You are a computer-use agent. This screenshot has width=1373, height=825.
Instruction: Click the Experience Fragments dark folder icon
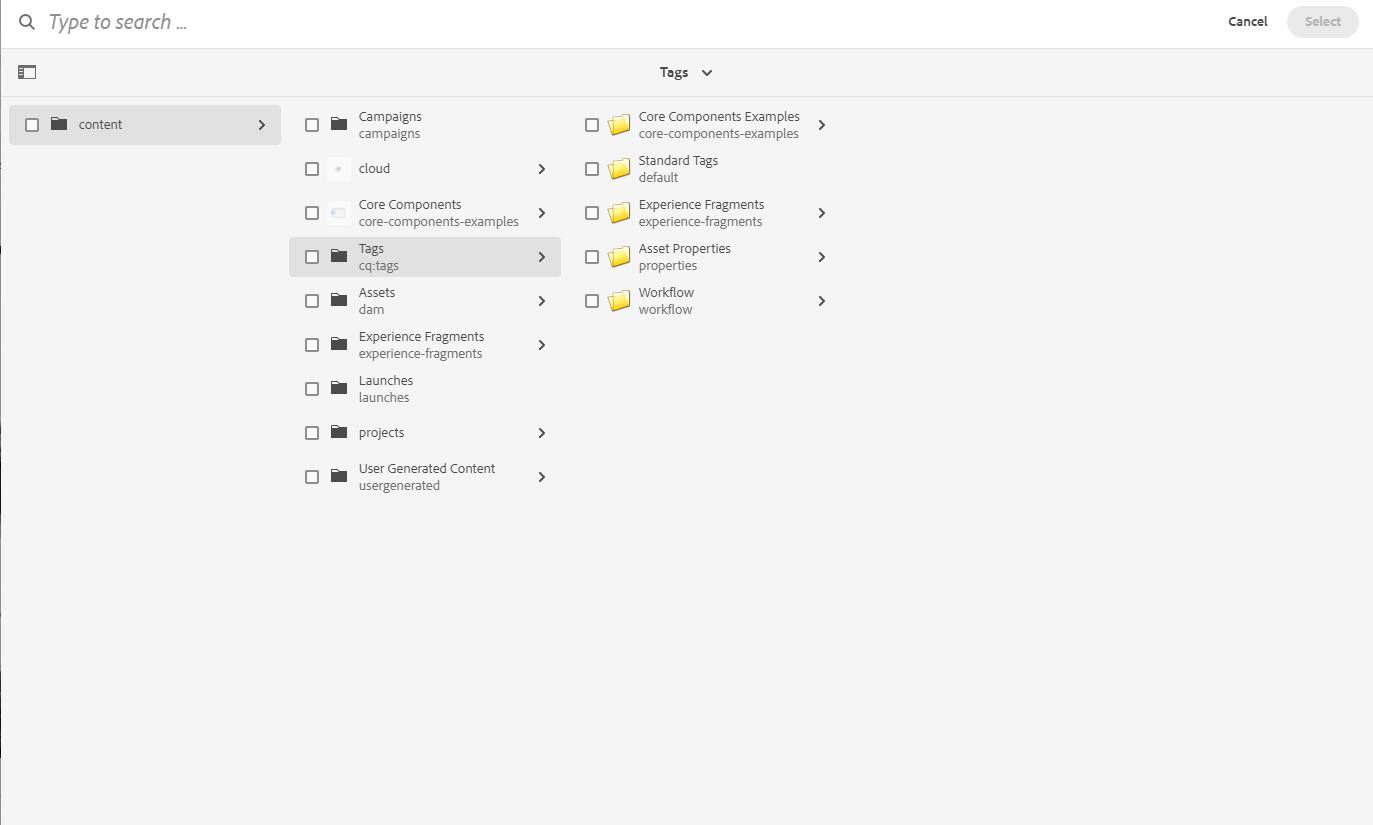[339, 345]
